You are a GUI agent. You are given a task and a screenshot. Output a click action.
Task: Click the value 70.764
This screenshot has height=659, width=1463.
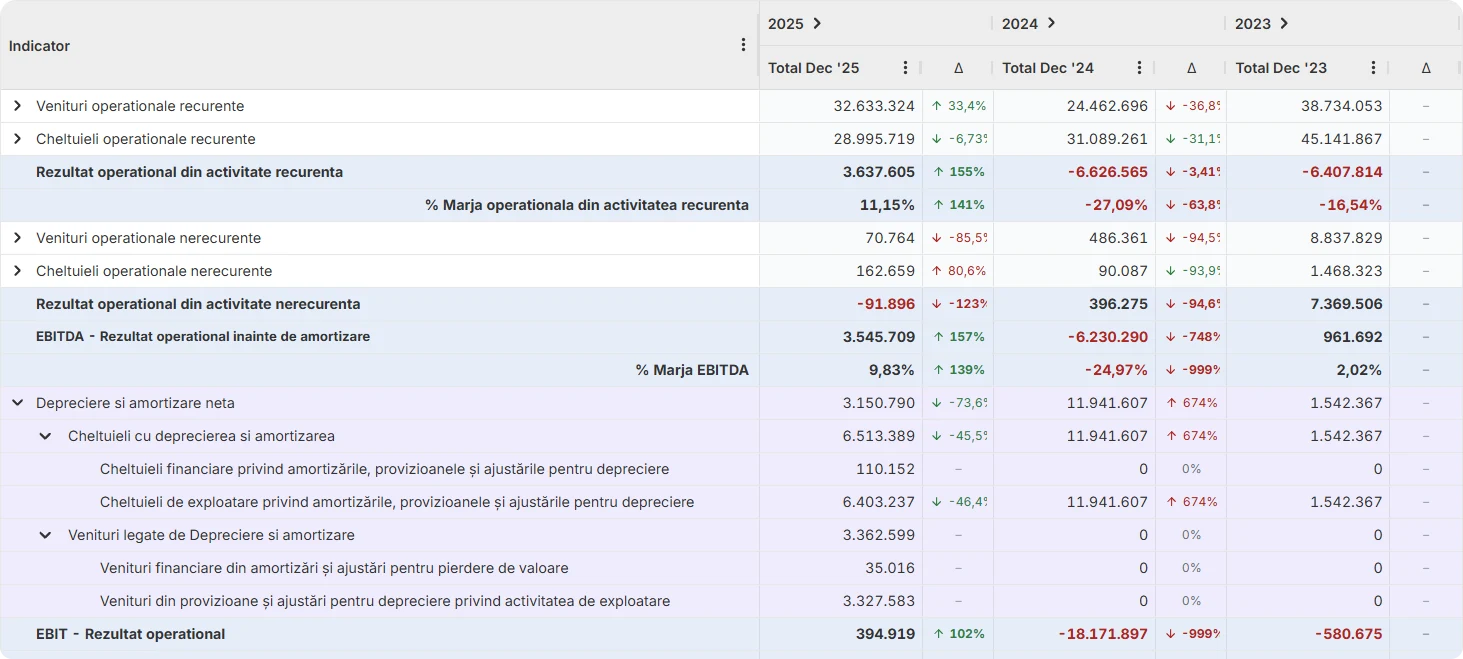pyautogui.click(x=890, y=238)
